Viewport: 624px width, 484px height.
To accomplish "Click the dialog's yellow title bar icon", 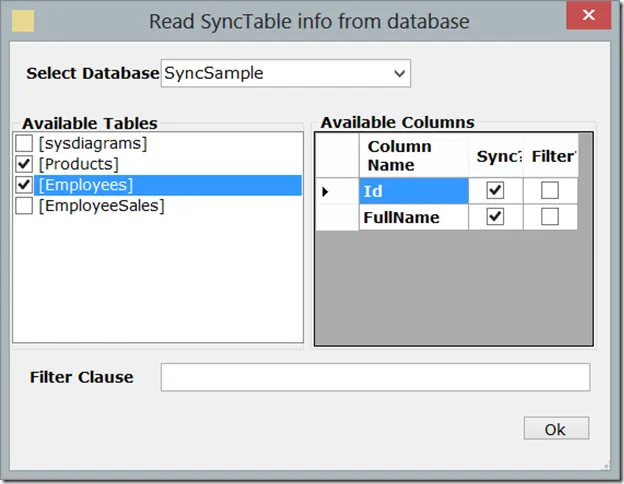I will [21, 21].
